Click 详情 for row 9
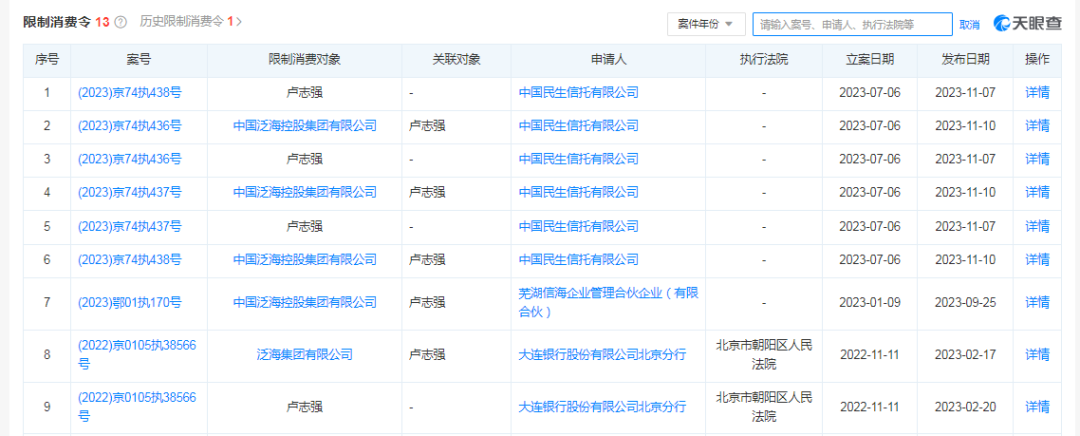 click(1037, 407)
